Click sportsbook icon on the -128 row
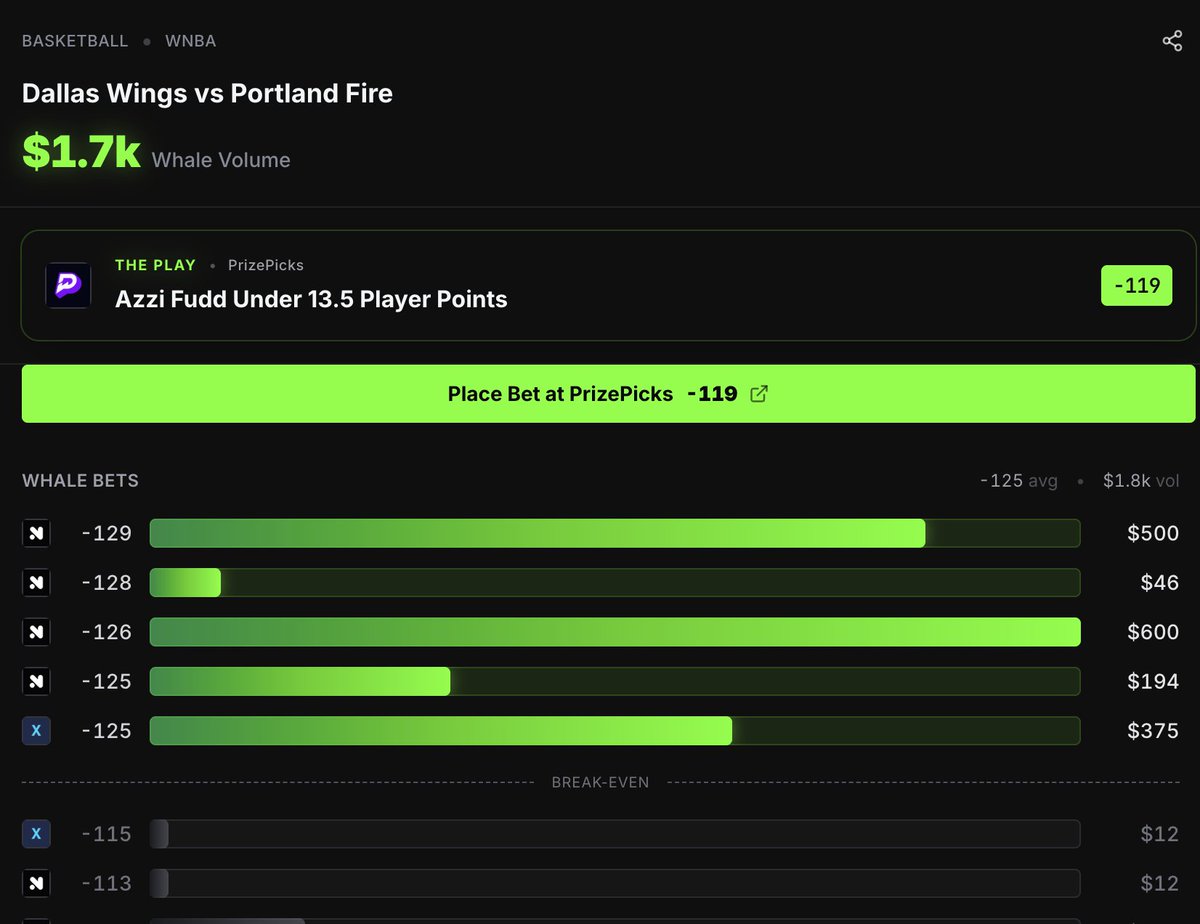This screenshot has height=924, width=1200. pyautogui.click(x=36, y=582)
